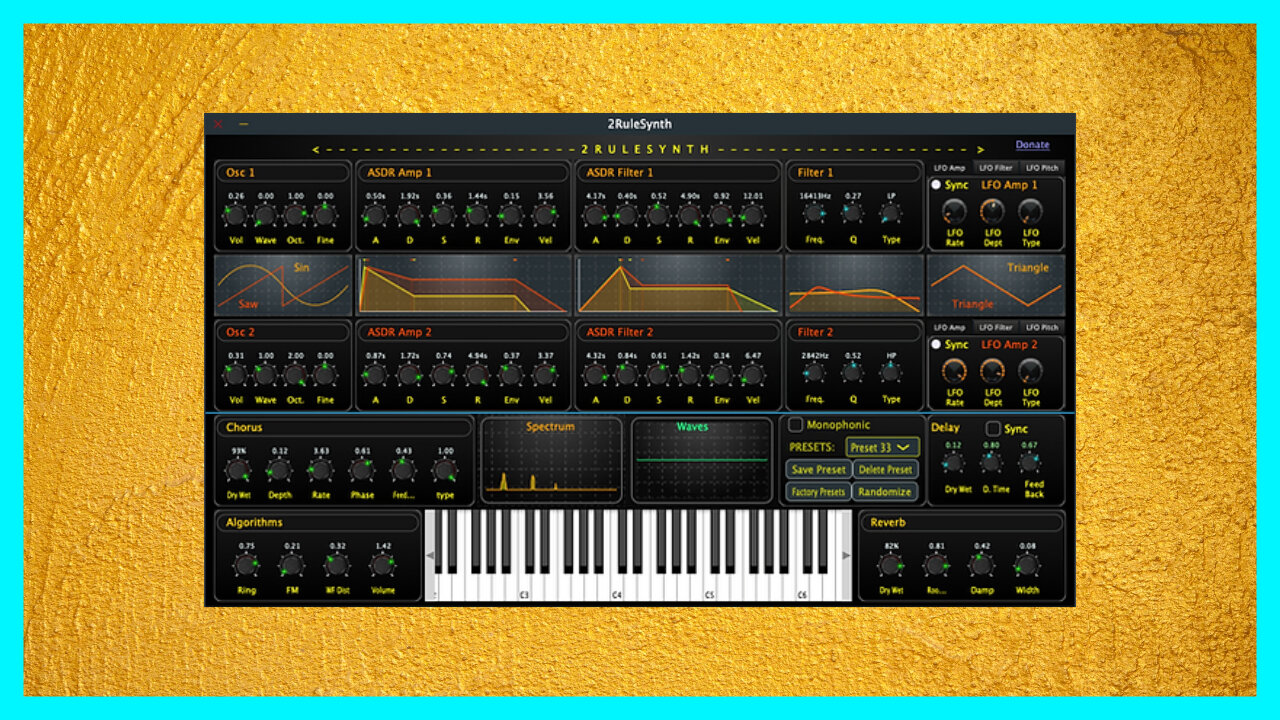Open the Preset 33 dropdown

point(882,447)
